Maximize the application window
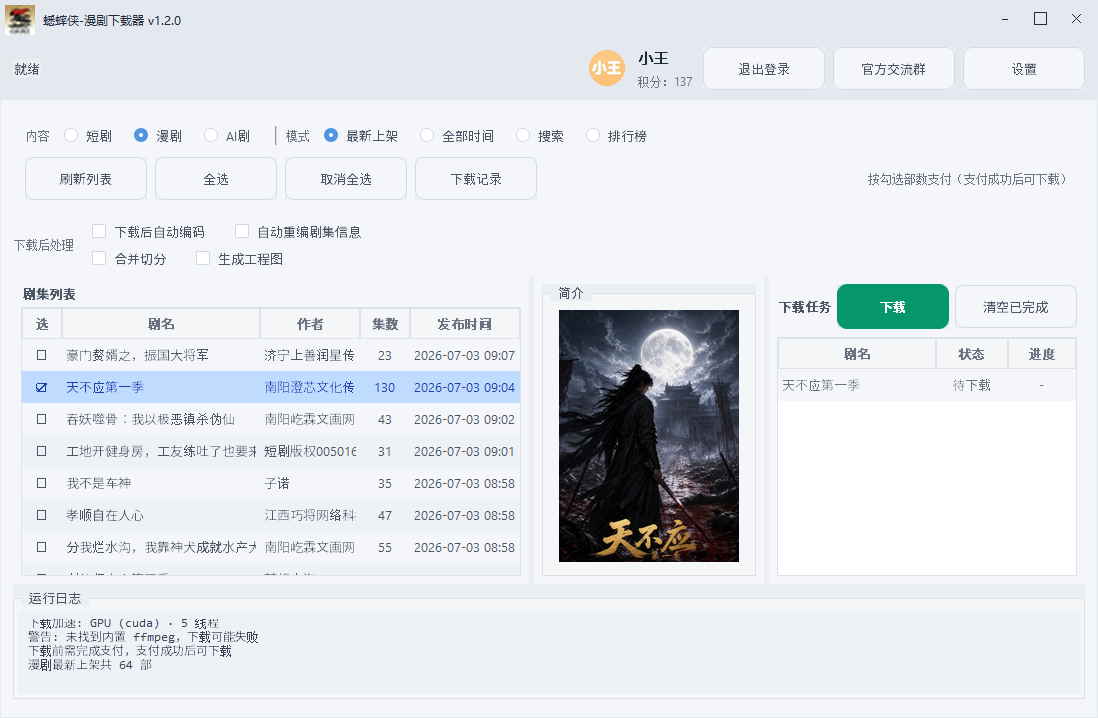The width and height of the screenshot is (1098, 718). (x=1041, y=19)
